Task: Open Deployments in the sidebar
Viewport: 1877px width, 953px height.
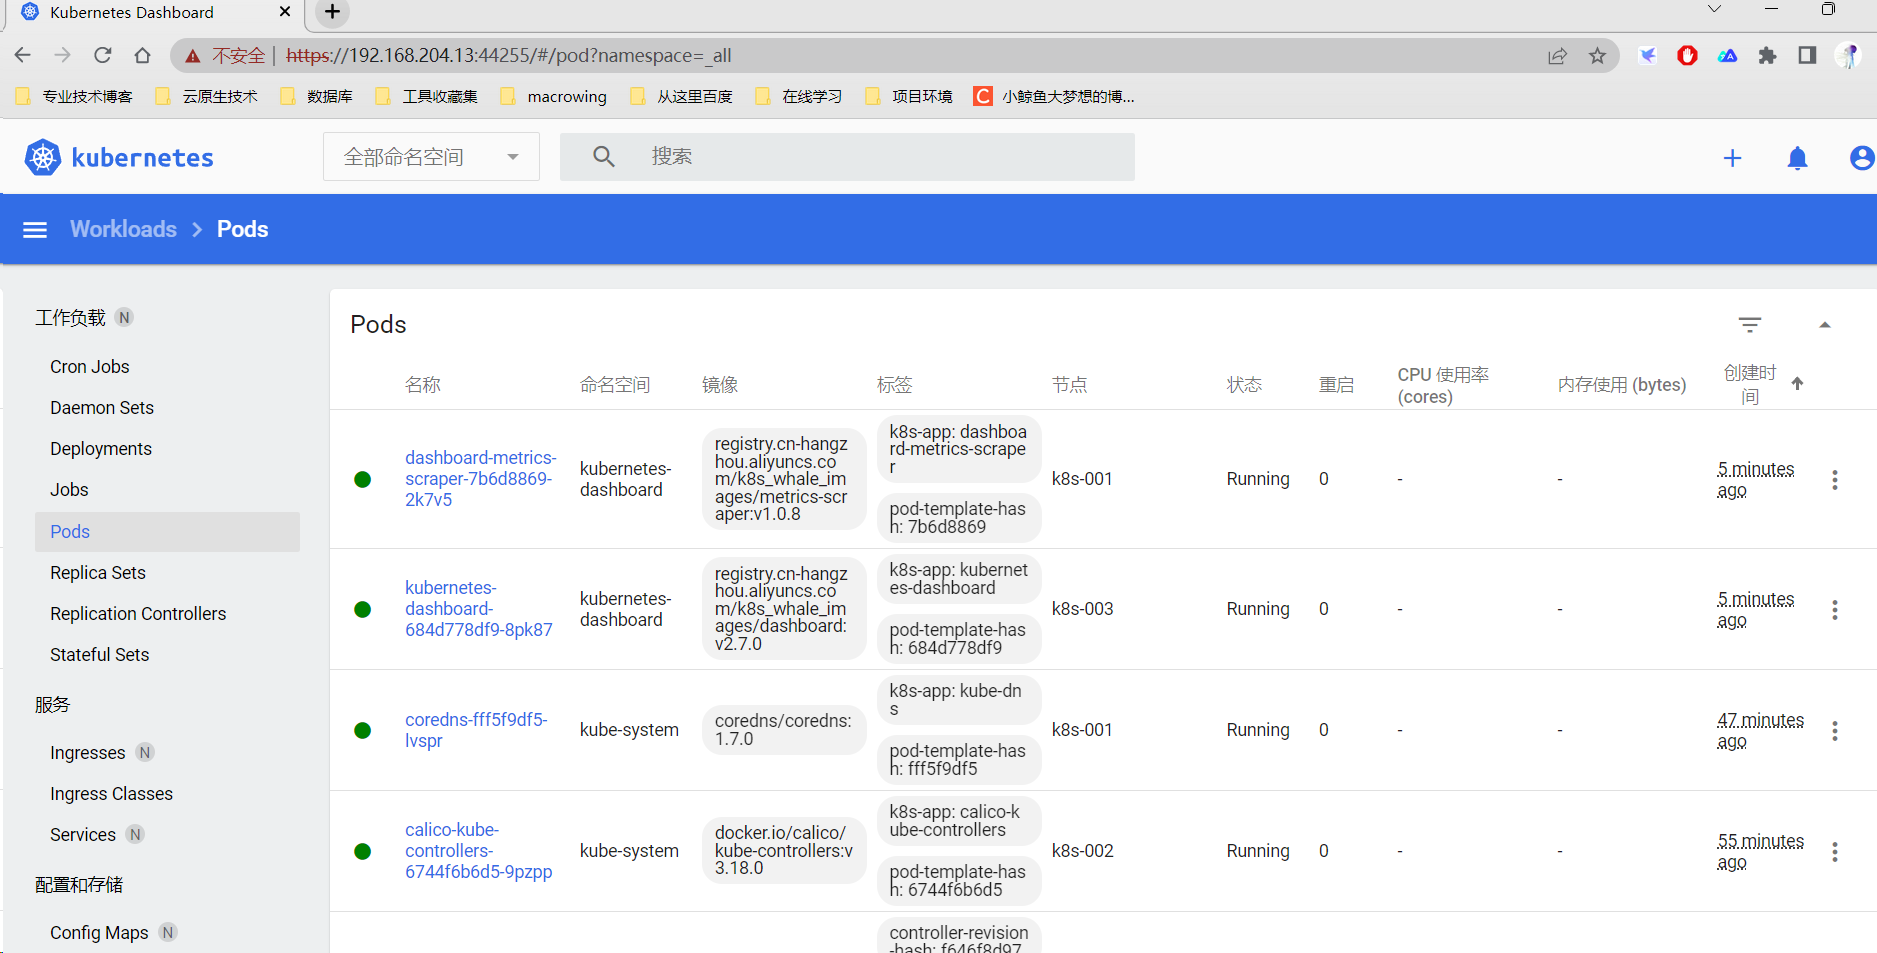Action: [101, 449]
